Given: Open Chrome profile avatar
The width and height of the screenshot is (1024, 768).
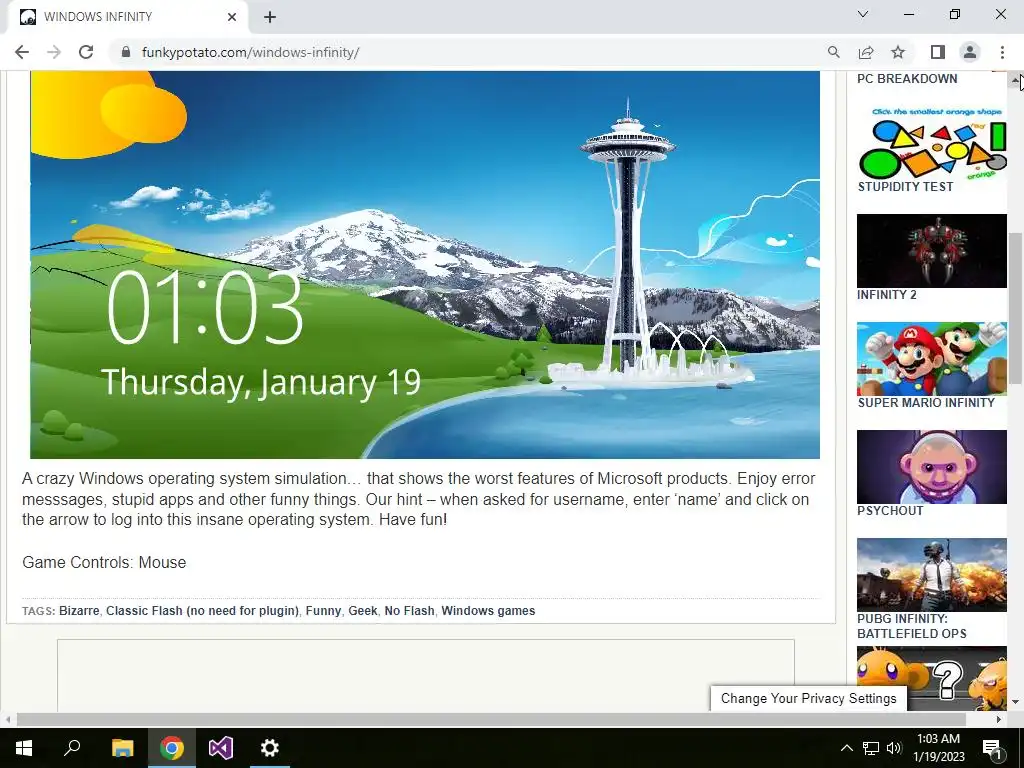Looking at the screenshot, I should [x=970, y=52].
